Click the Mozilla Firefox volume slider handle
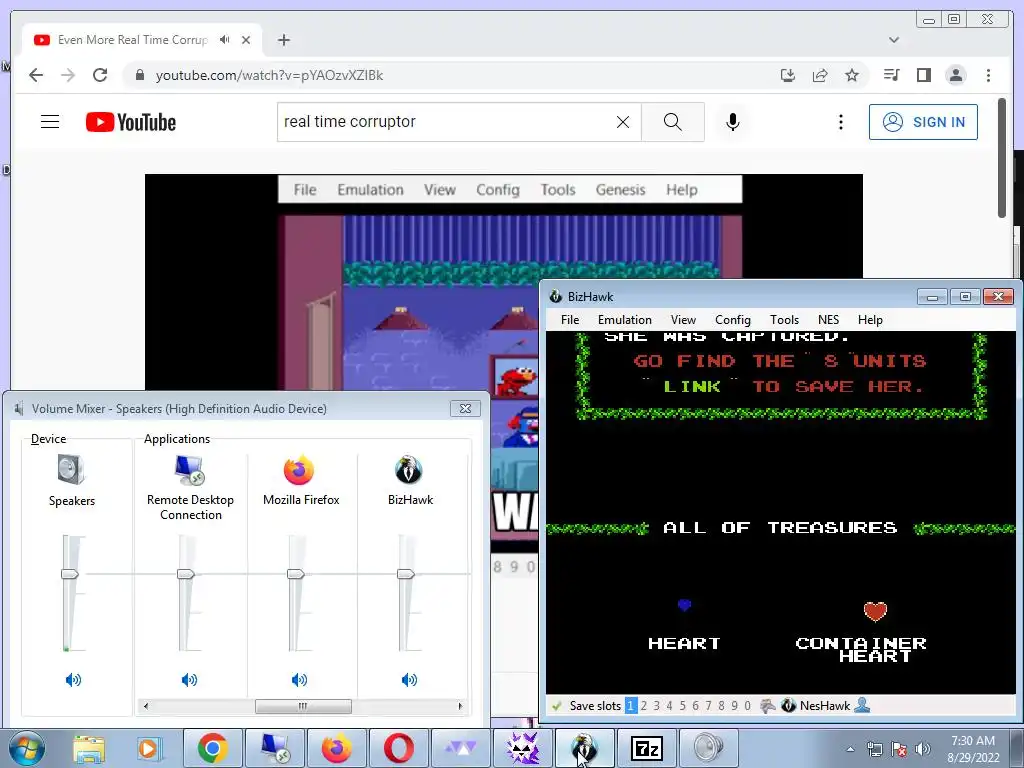 pyautogui.click(x=296, y=574)
